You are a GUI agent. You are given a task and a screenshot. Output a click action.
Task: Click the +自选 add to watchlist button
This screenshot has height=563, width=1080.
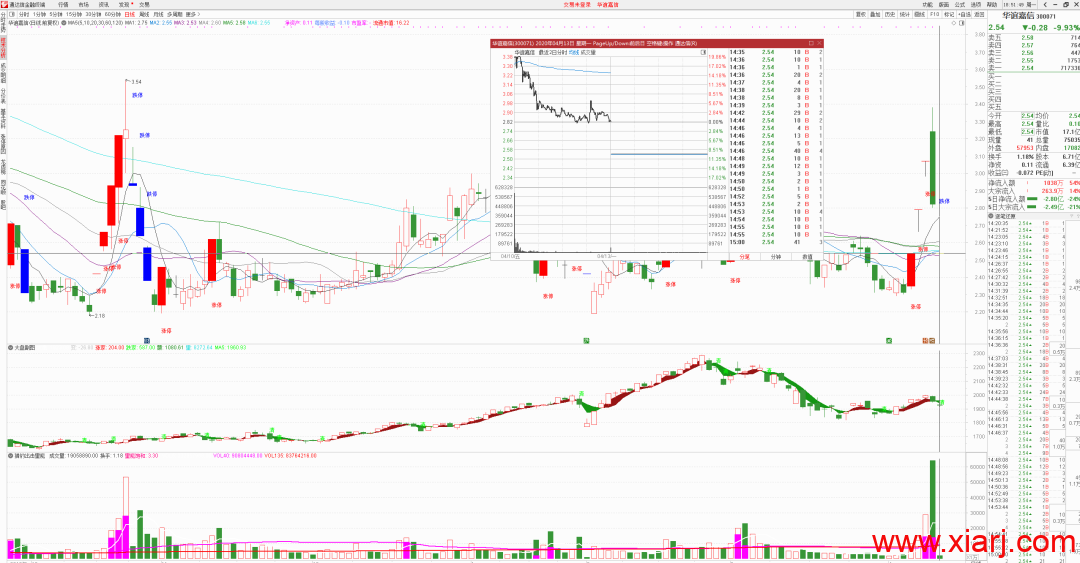pyautogui.click(x=964, y=14)
